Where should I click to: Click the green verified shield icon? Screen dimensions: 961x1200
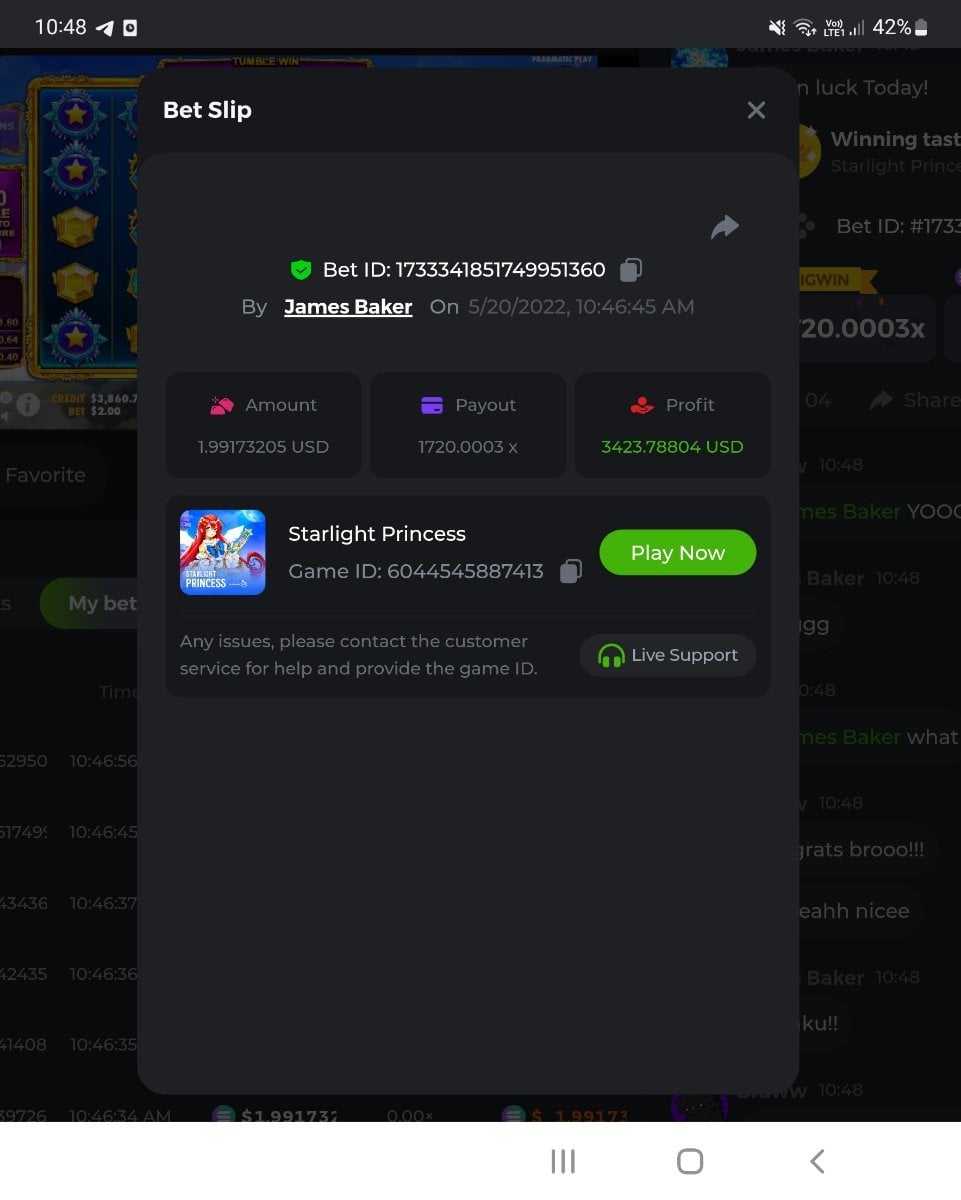301,269
